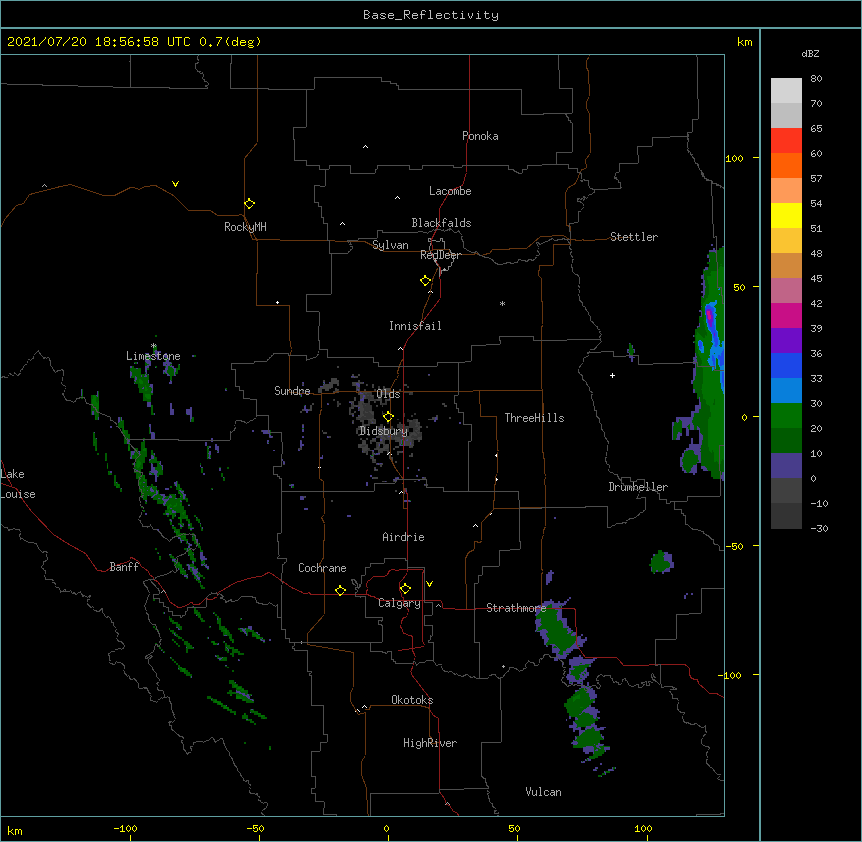Image resolution: width=862 pixels, height=842 pixels.
Task: Click the violet 0–10 dBZ legend swatch
Action: pyautogui.click(x=786, y=466)
